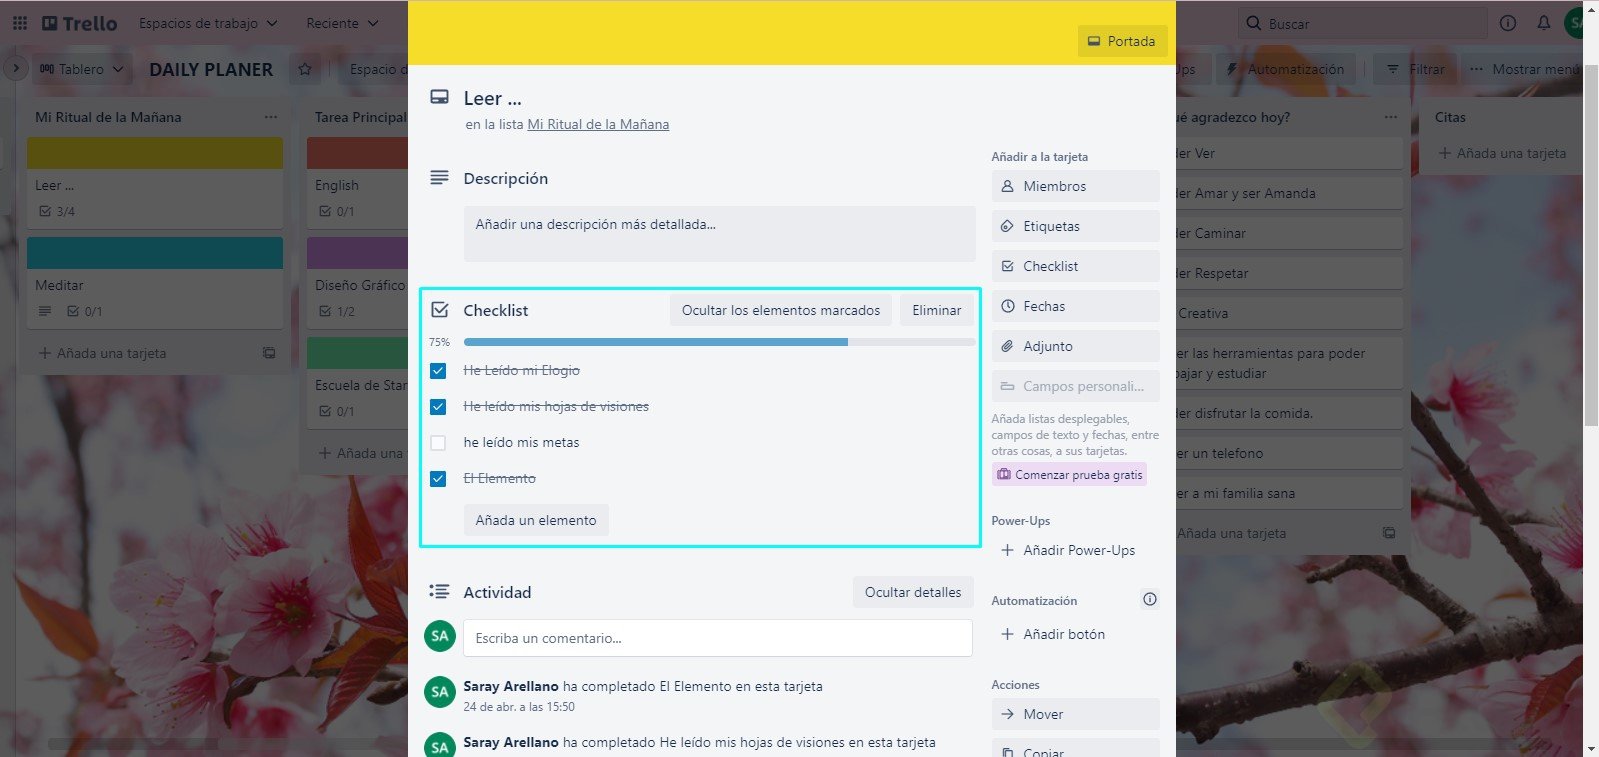This screenshot has height=757, width=1599.
Task: Open the un telefono card
Action: coord(1289,453)
